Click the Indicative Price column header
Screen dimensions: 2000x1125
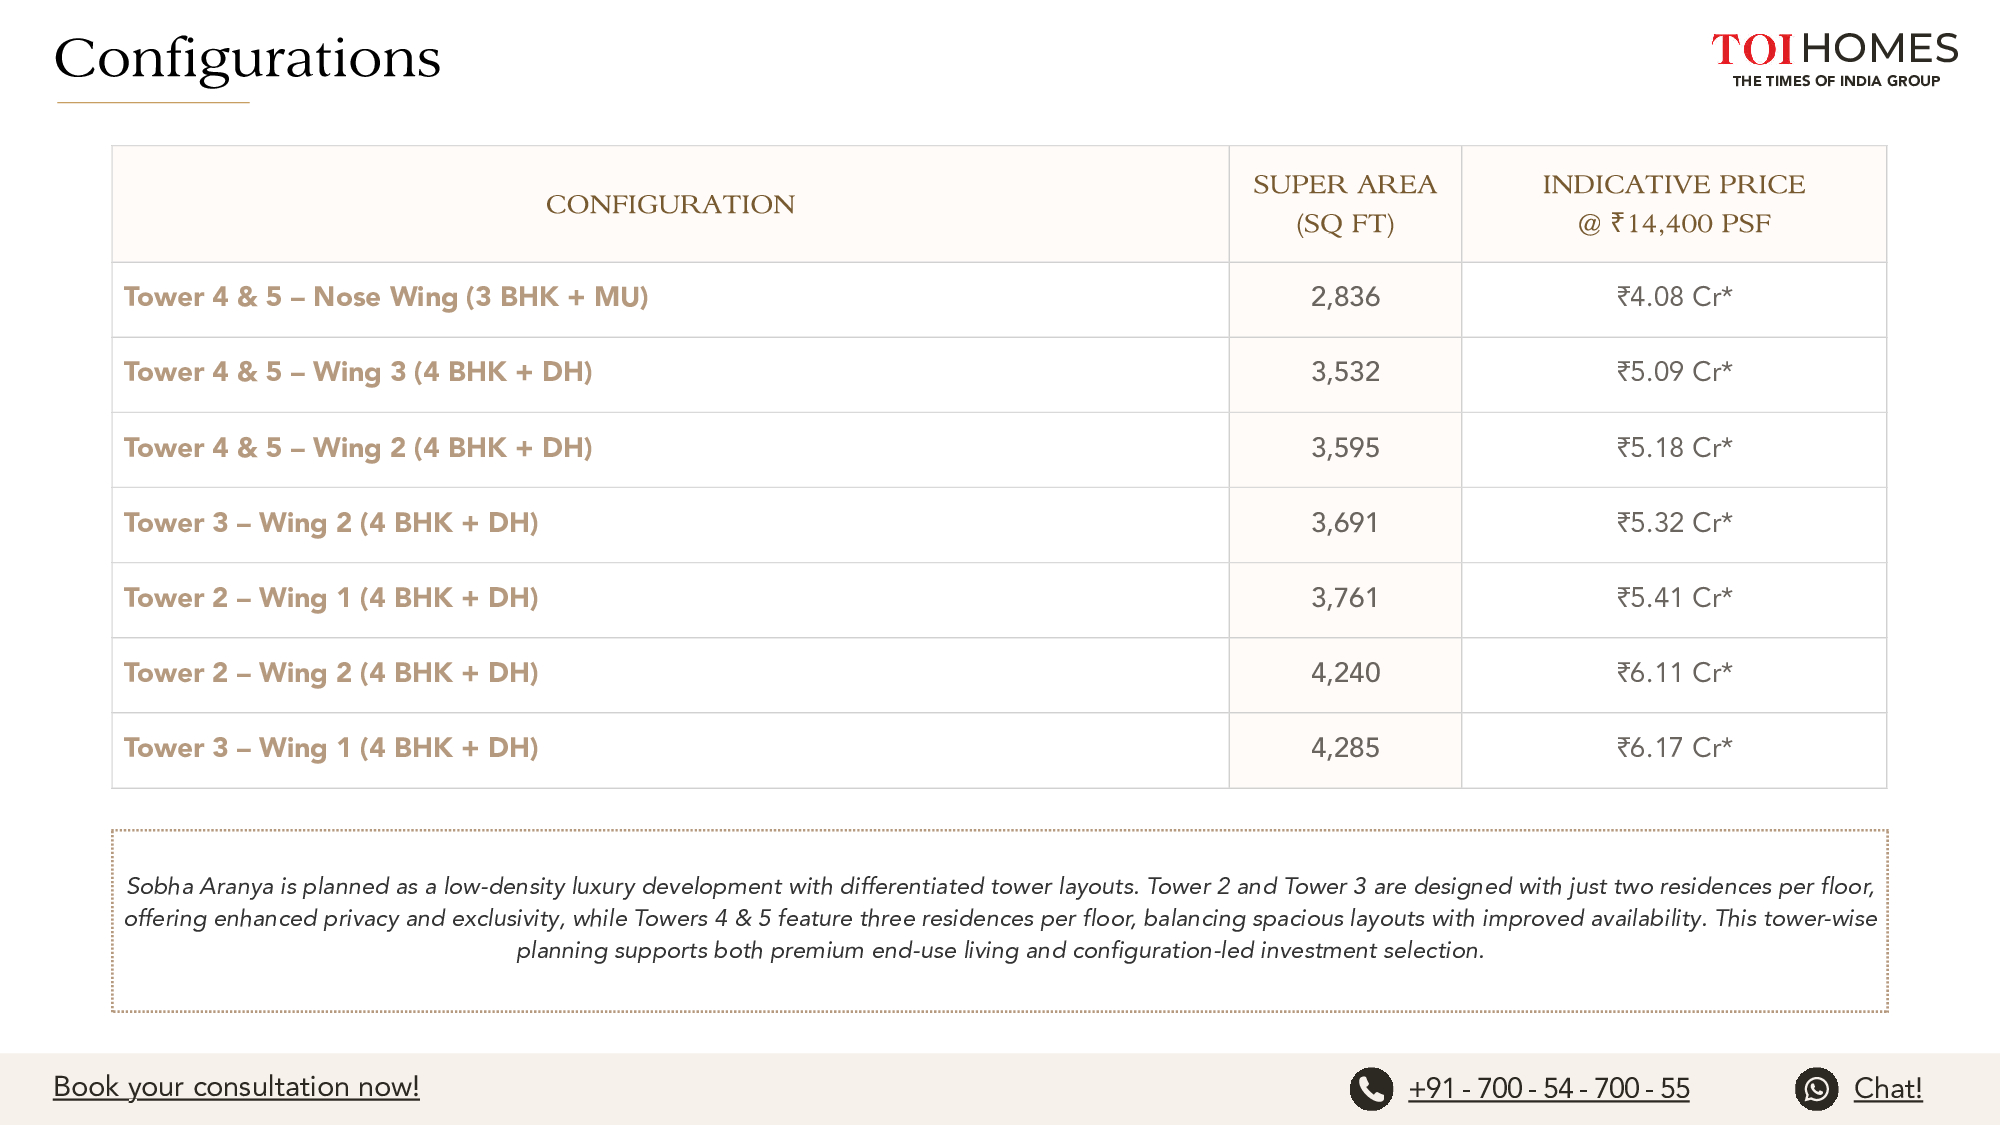click(x=1674, y=204)
